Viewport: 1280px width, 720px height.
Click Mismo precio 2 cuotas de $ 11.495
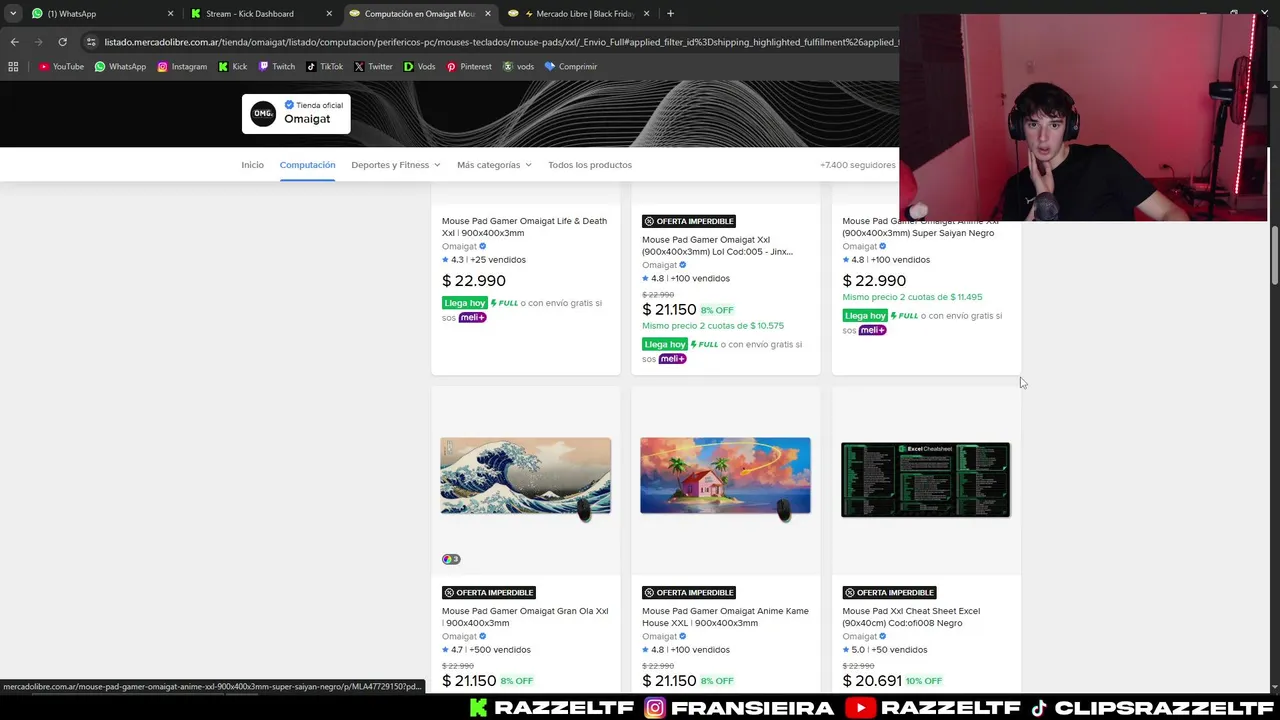click(x=912, y=297)
